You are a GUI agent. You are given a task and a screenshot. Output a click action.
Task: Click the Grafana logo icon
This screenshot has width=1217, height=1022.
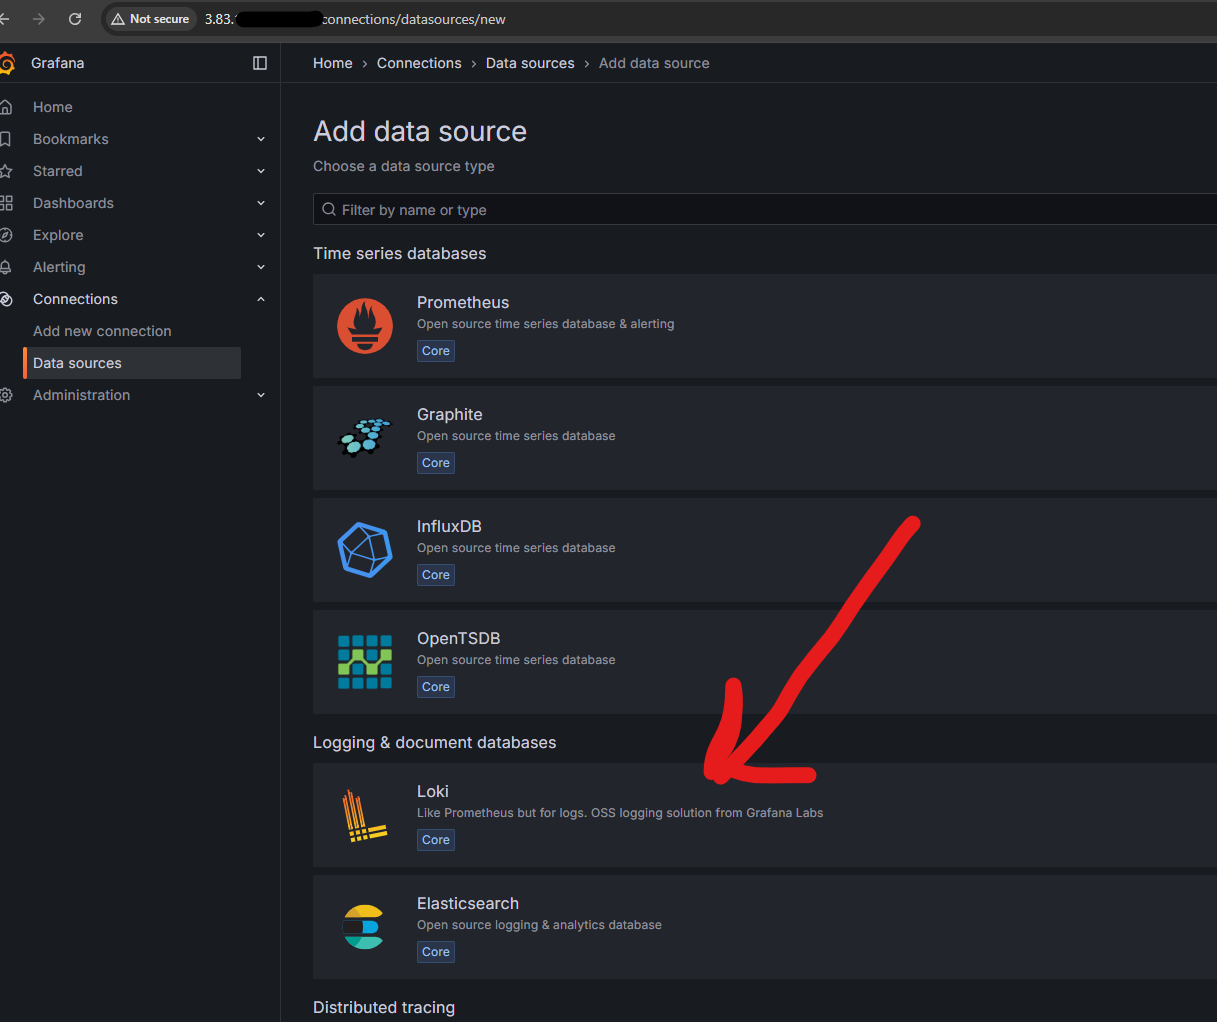pyautogui.click(x=7, y=63)
